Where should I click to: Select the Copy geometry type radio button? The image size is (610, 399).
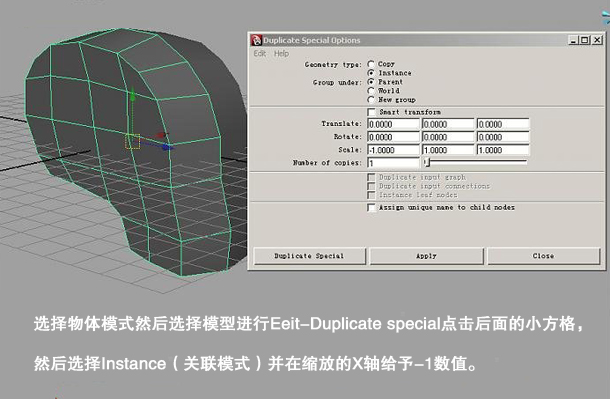tap(371, 64)
